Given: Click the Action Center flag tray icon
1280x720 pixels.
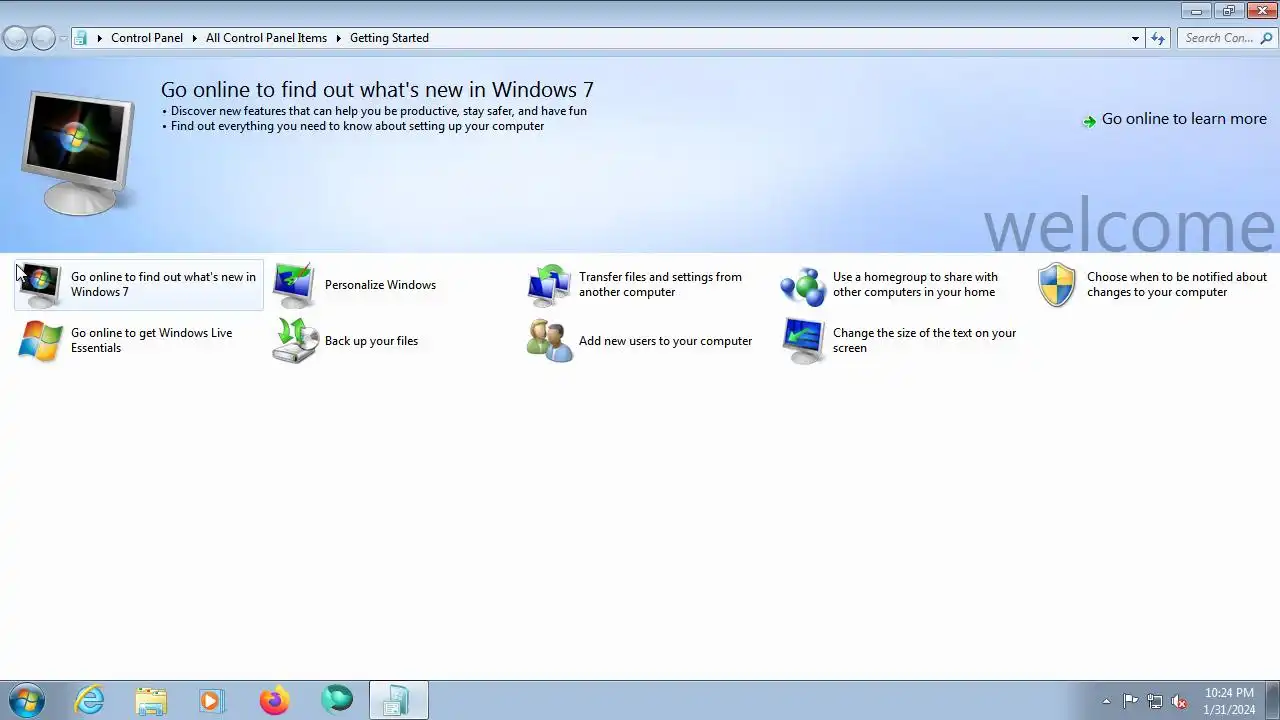Looking at the screenshot, I should (1130, 701).
